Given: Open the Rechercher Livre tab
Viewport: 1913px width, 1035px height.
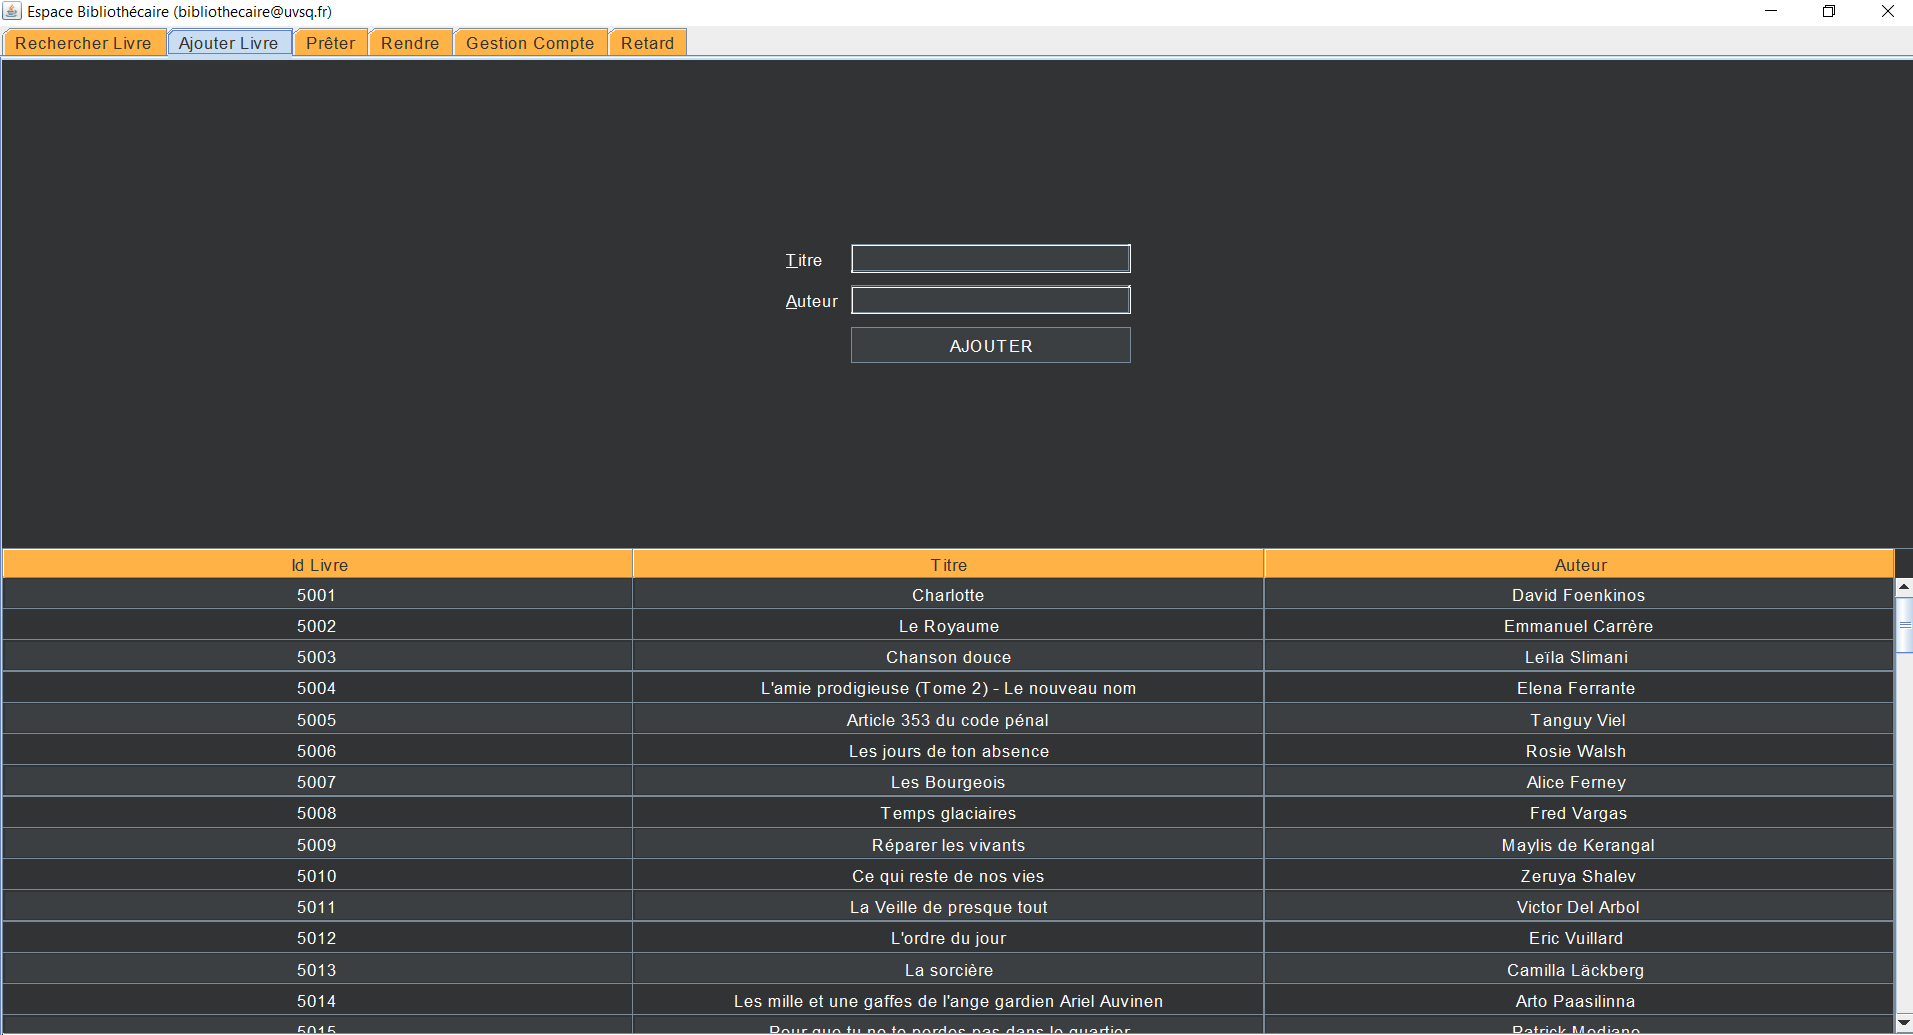Looking at the screenshot, I should click(x=84, y=43).
